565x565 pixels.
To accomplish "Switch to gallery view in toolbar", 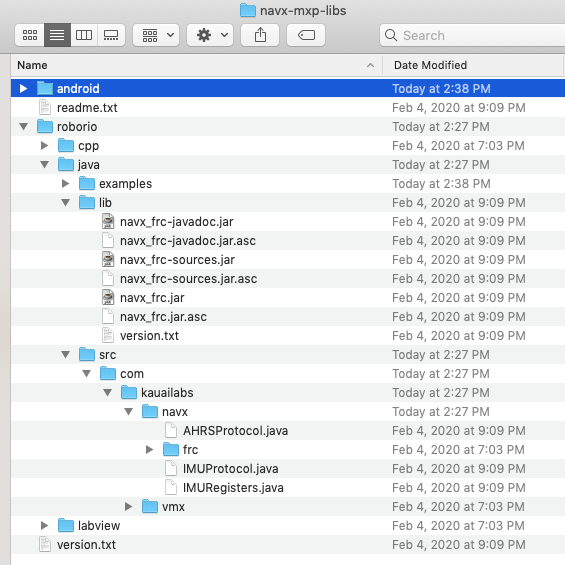I will 111,35.
